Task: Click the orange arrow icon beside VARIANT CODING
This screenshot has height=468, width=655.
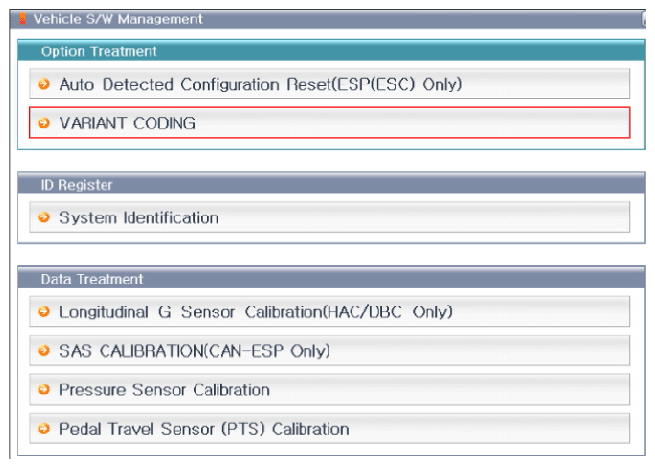Action: [x=44, y=123]
